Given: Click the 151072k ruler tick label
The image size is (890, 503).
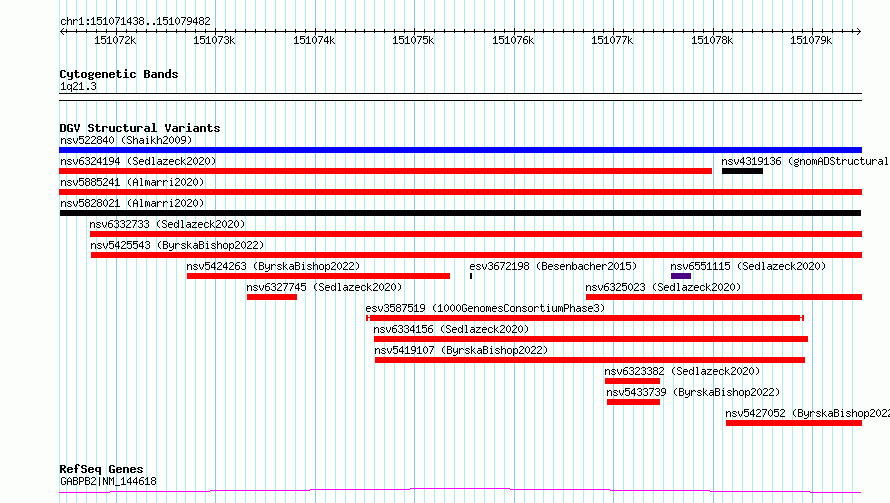Looking at the screenshot, I should [115, 41].
